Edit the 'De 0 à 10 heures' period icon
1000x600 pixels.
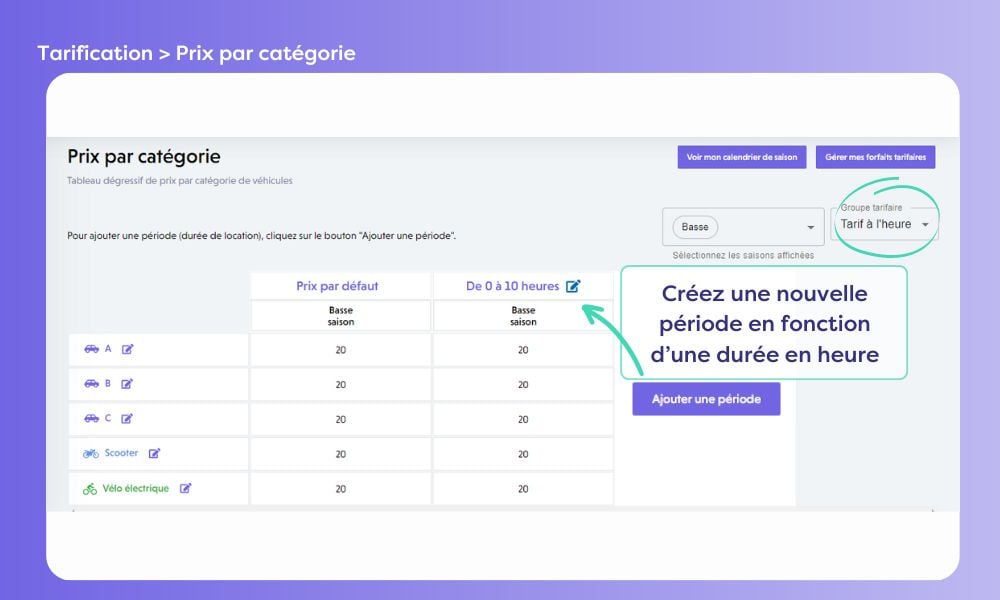573,287
